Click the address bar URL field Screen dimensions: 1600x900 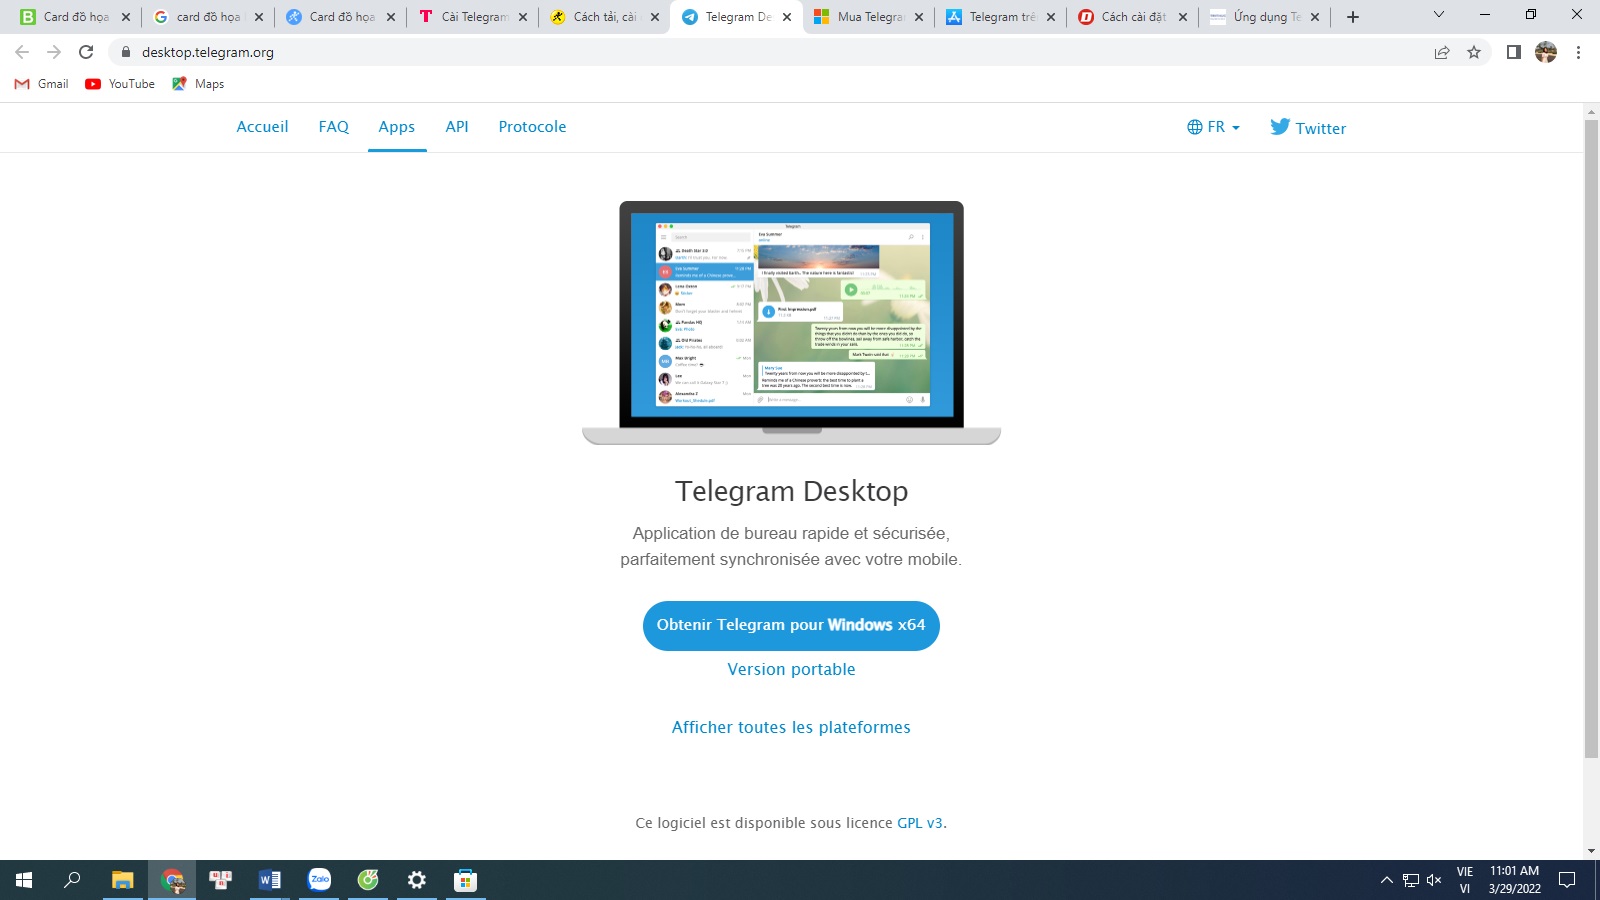point(770,52)
